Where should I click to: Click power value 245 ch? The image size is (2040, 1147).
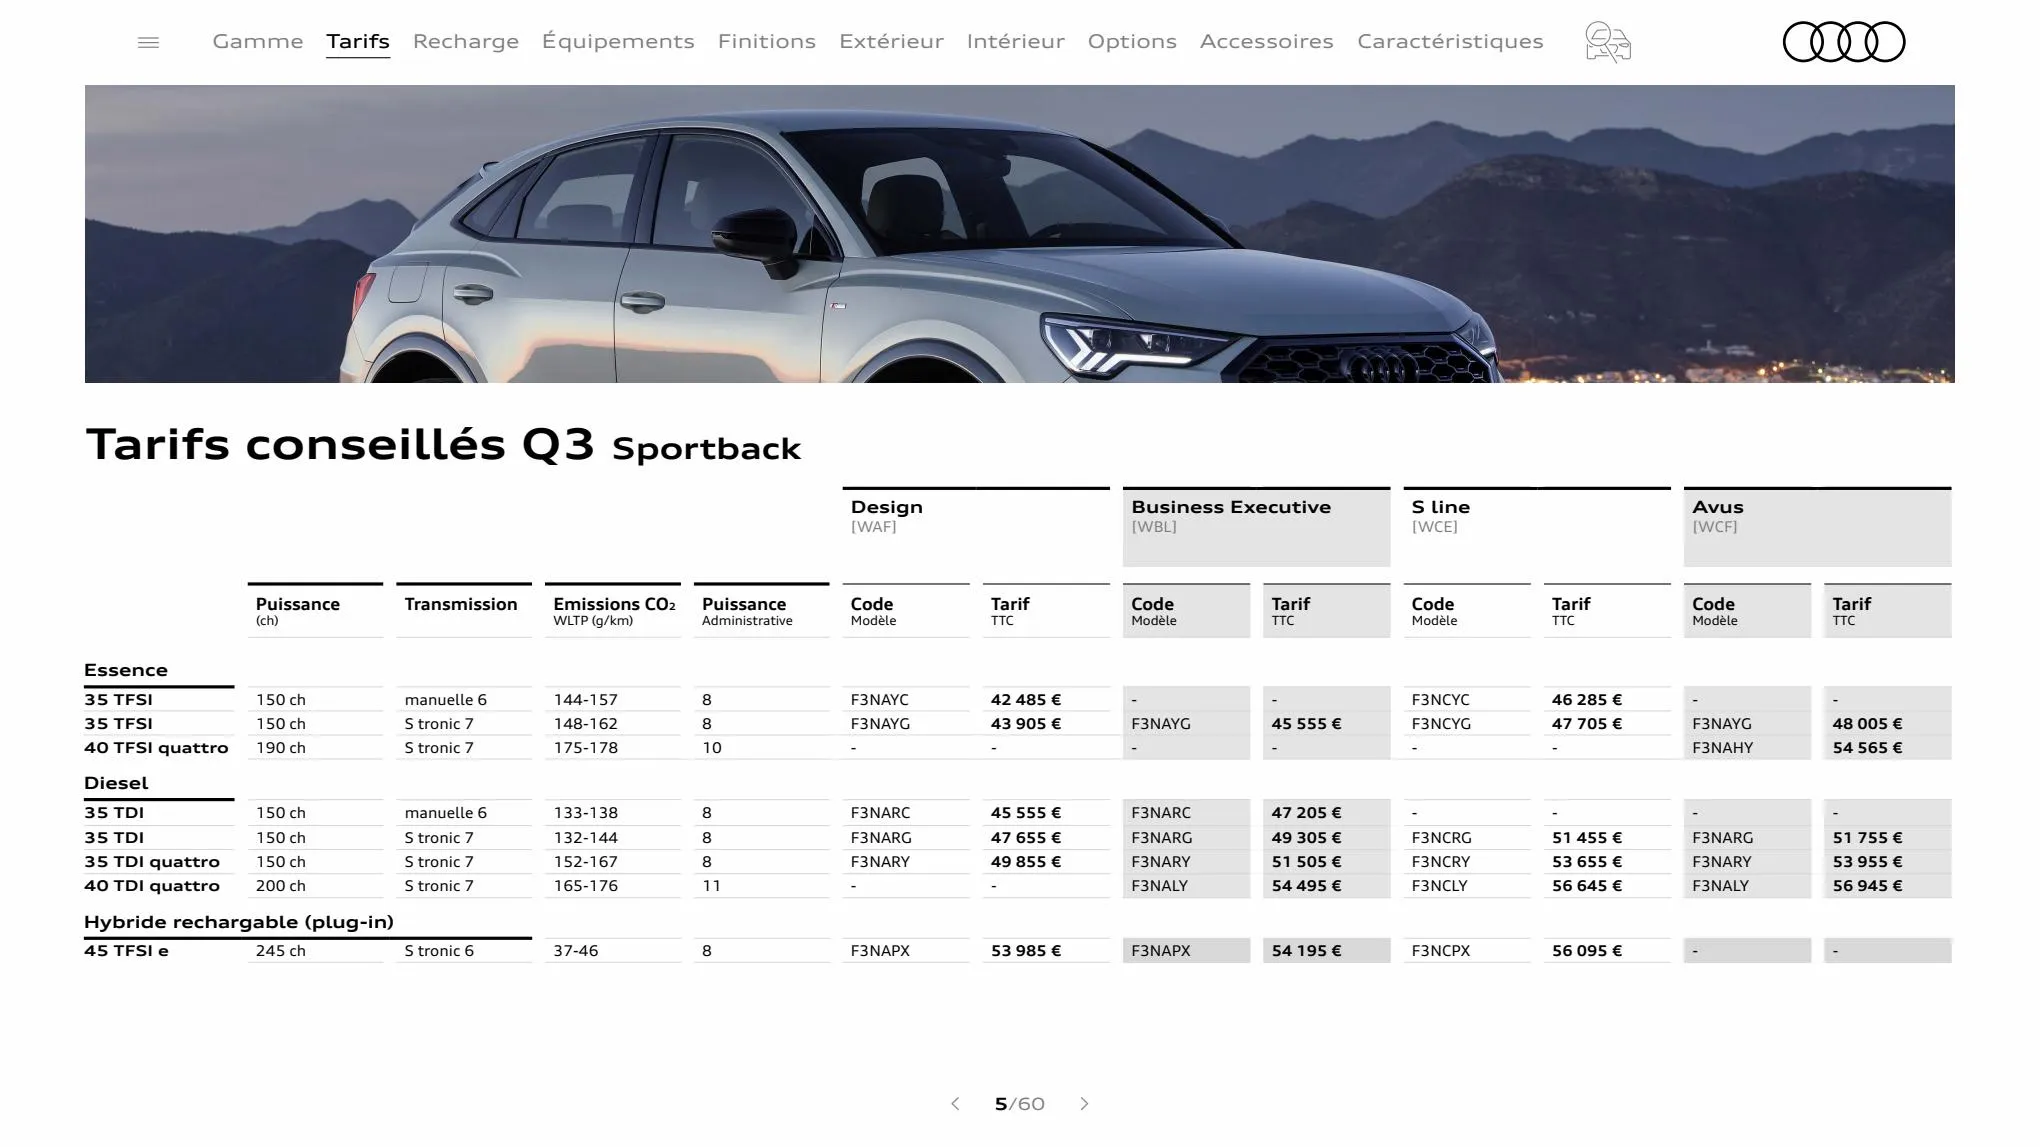pyautogui.click(x=281, y=951)
